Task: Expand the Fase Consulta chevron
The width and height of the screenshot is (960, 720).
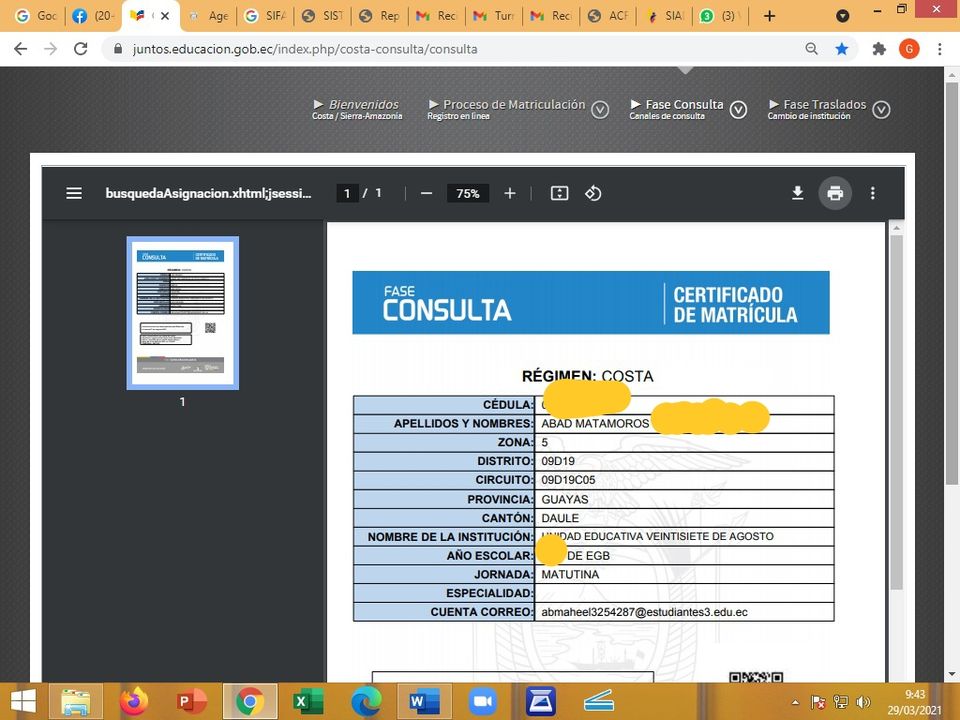Action: tap(738, 110)
